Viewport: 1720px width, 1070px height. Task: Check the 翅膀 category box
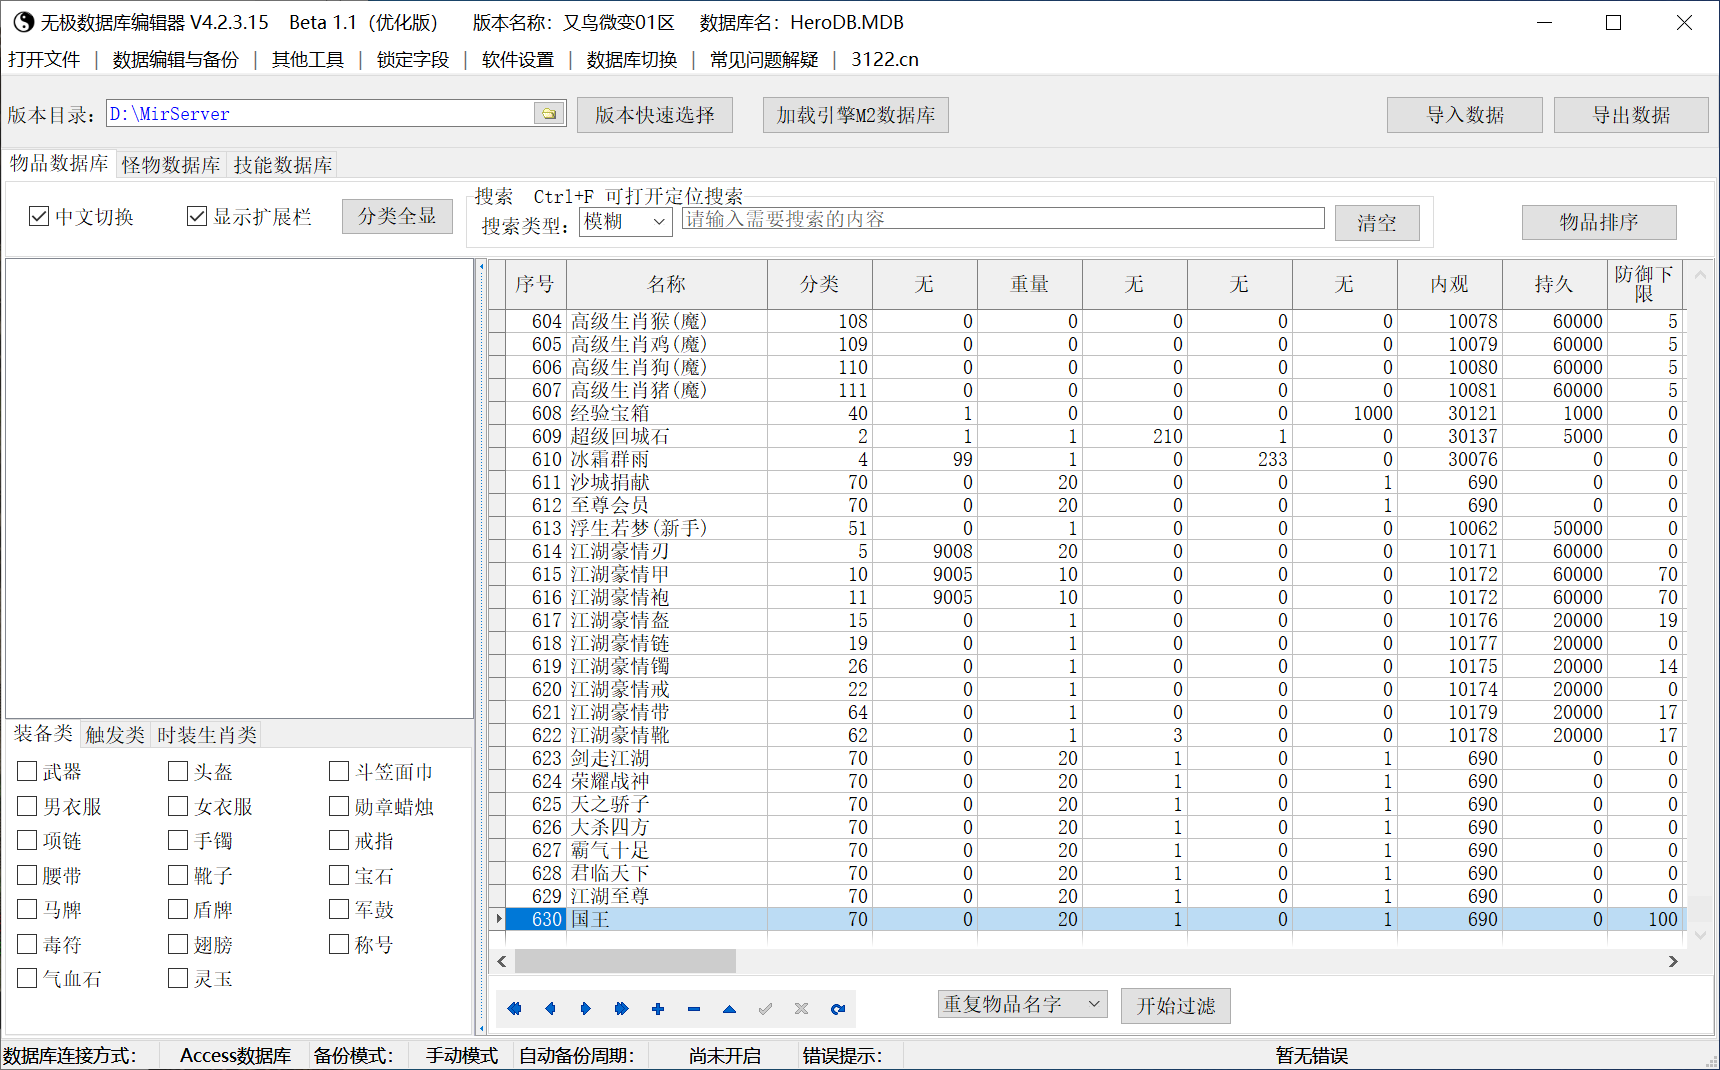coord(178,944)
